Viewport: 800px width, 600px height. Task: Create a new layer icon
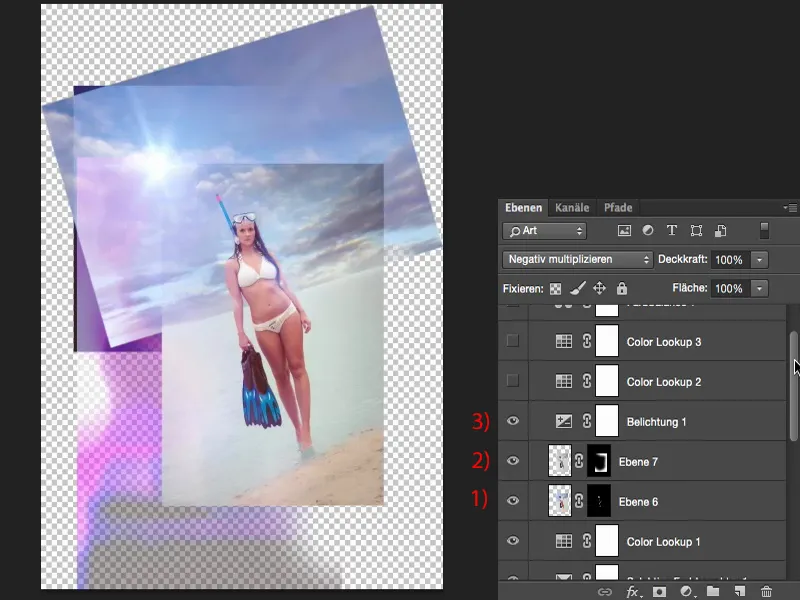(740, 591)
